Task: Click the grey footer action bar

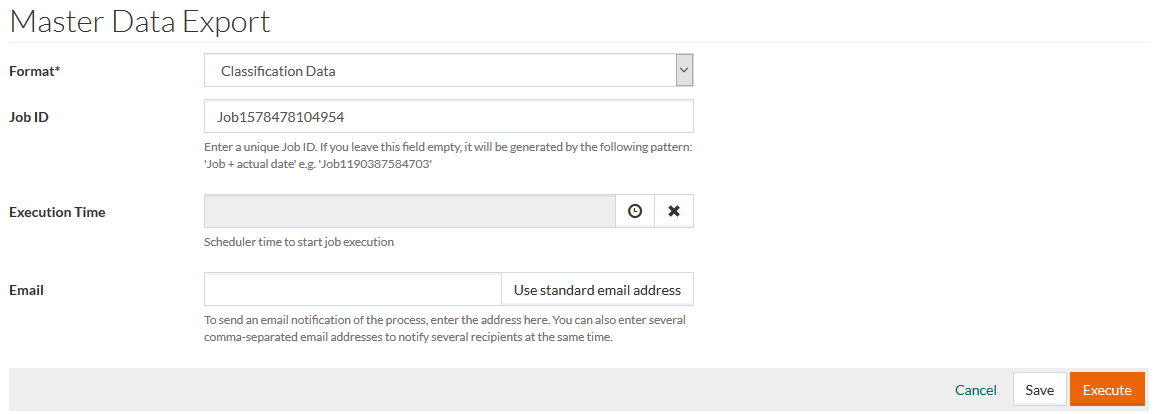Action: (x=480, y=390)
